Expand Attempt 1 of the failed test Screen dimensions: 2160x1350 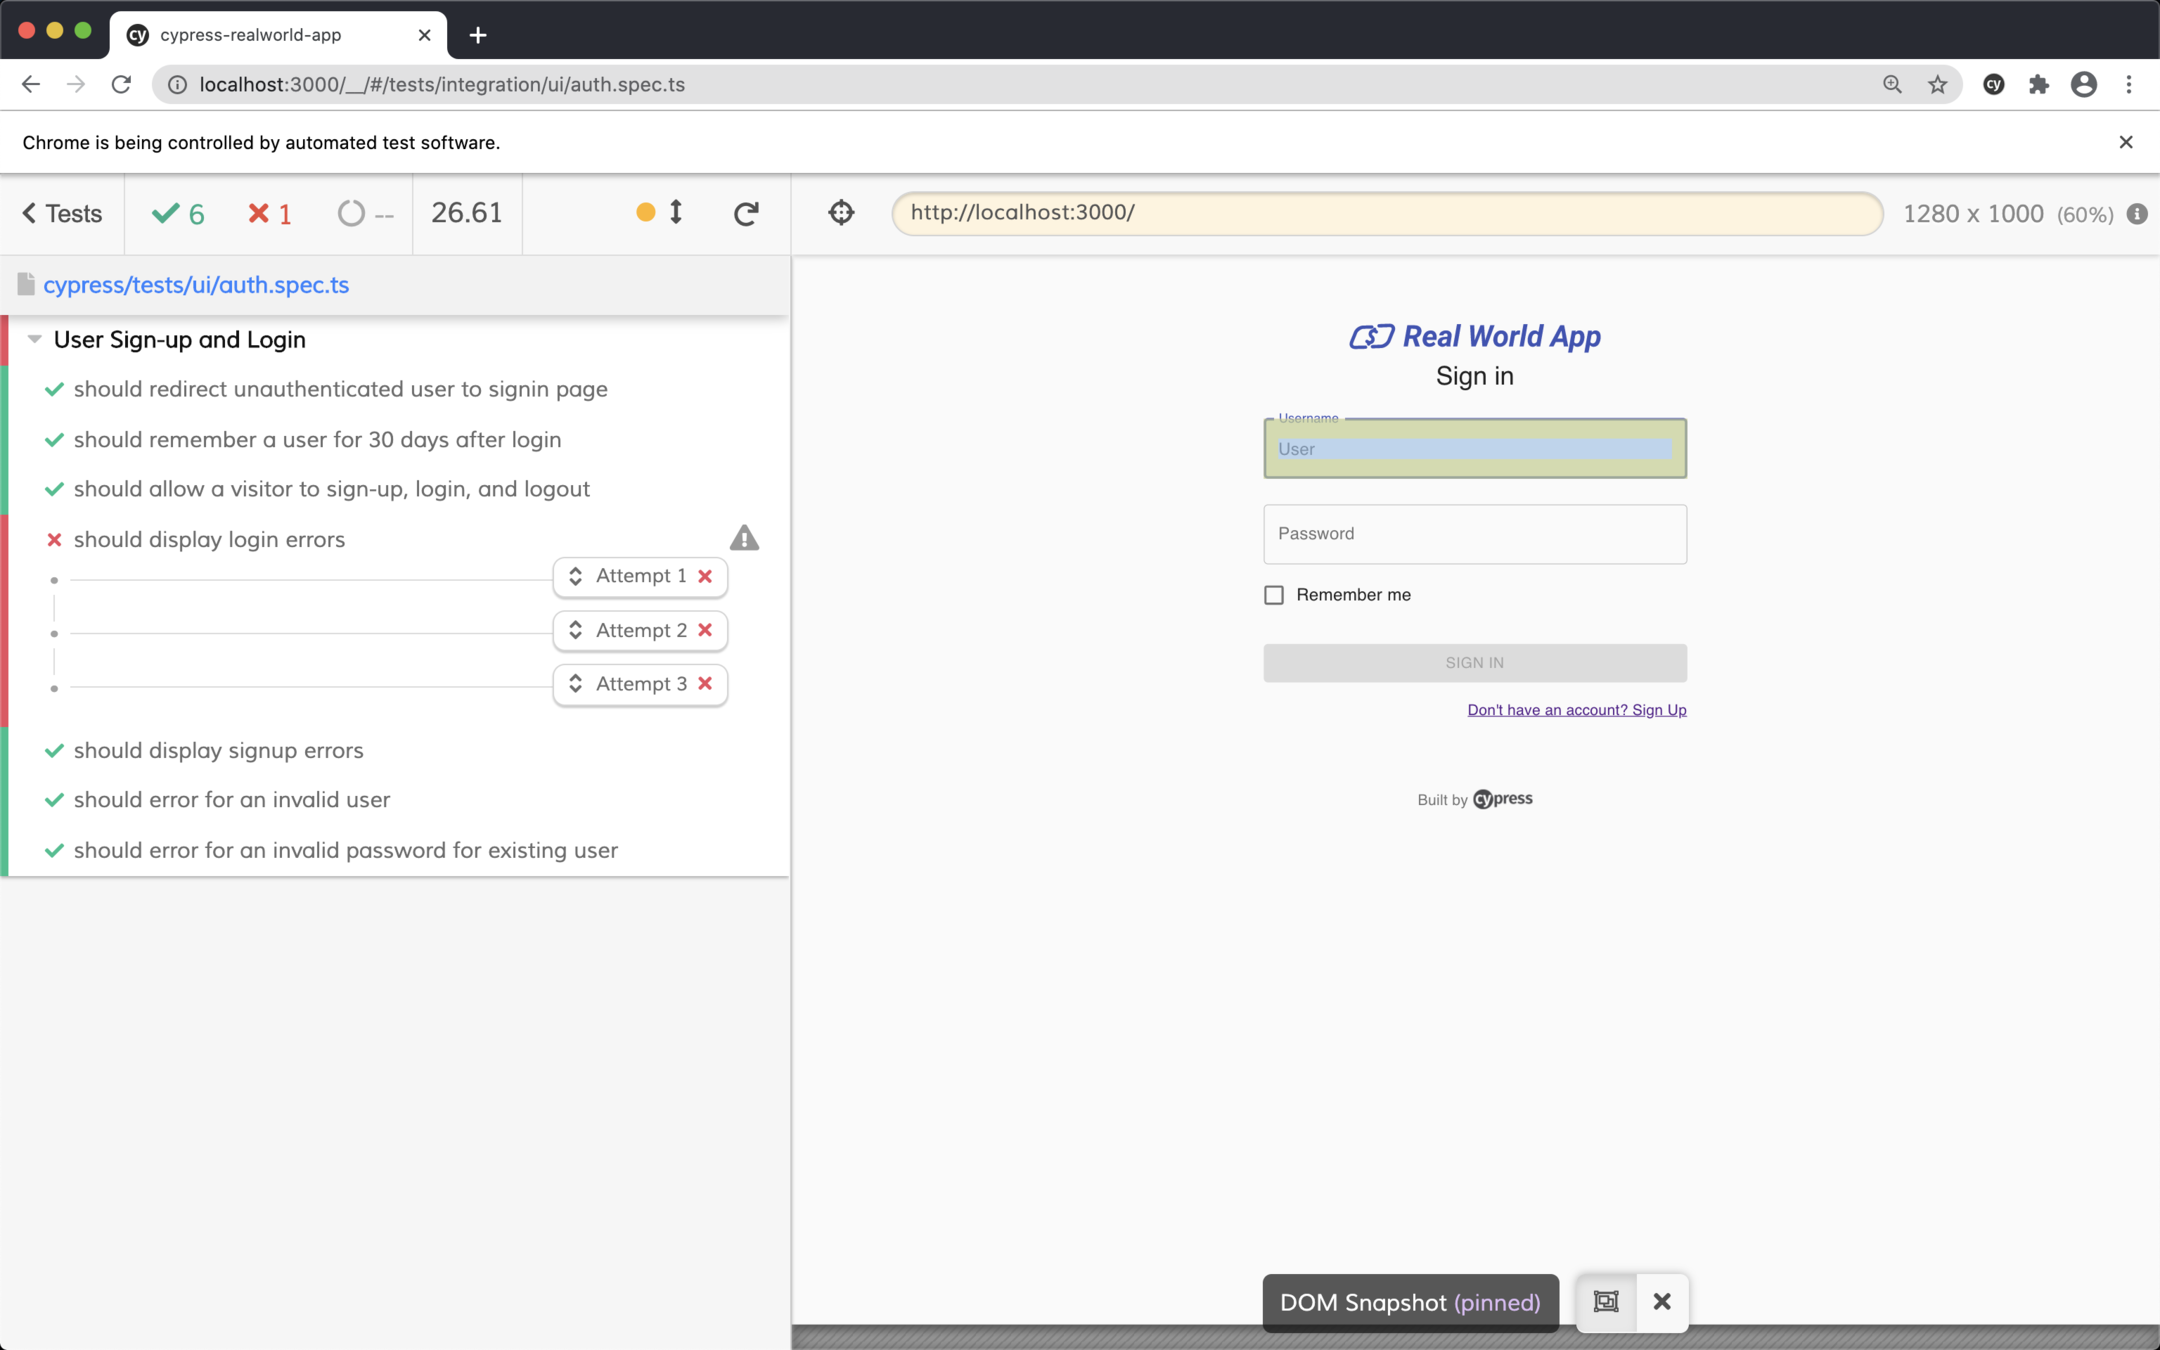coord(640,576)
